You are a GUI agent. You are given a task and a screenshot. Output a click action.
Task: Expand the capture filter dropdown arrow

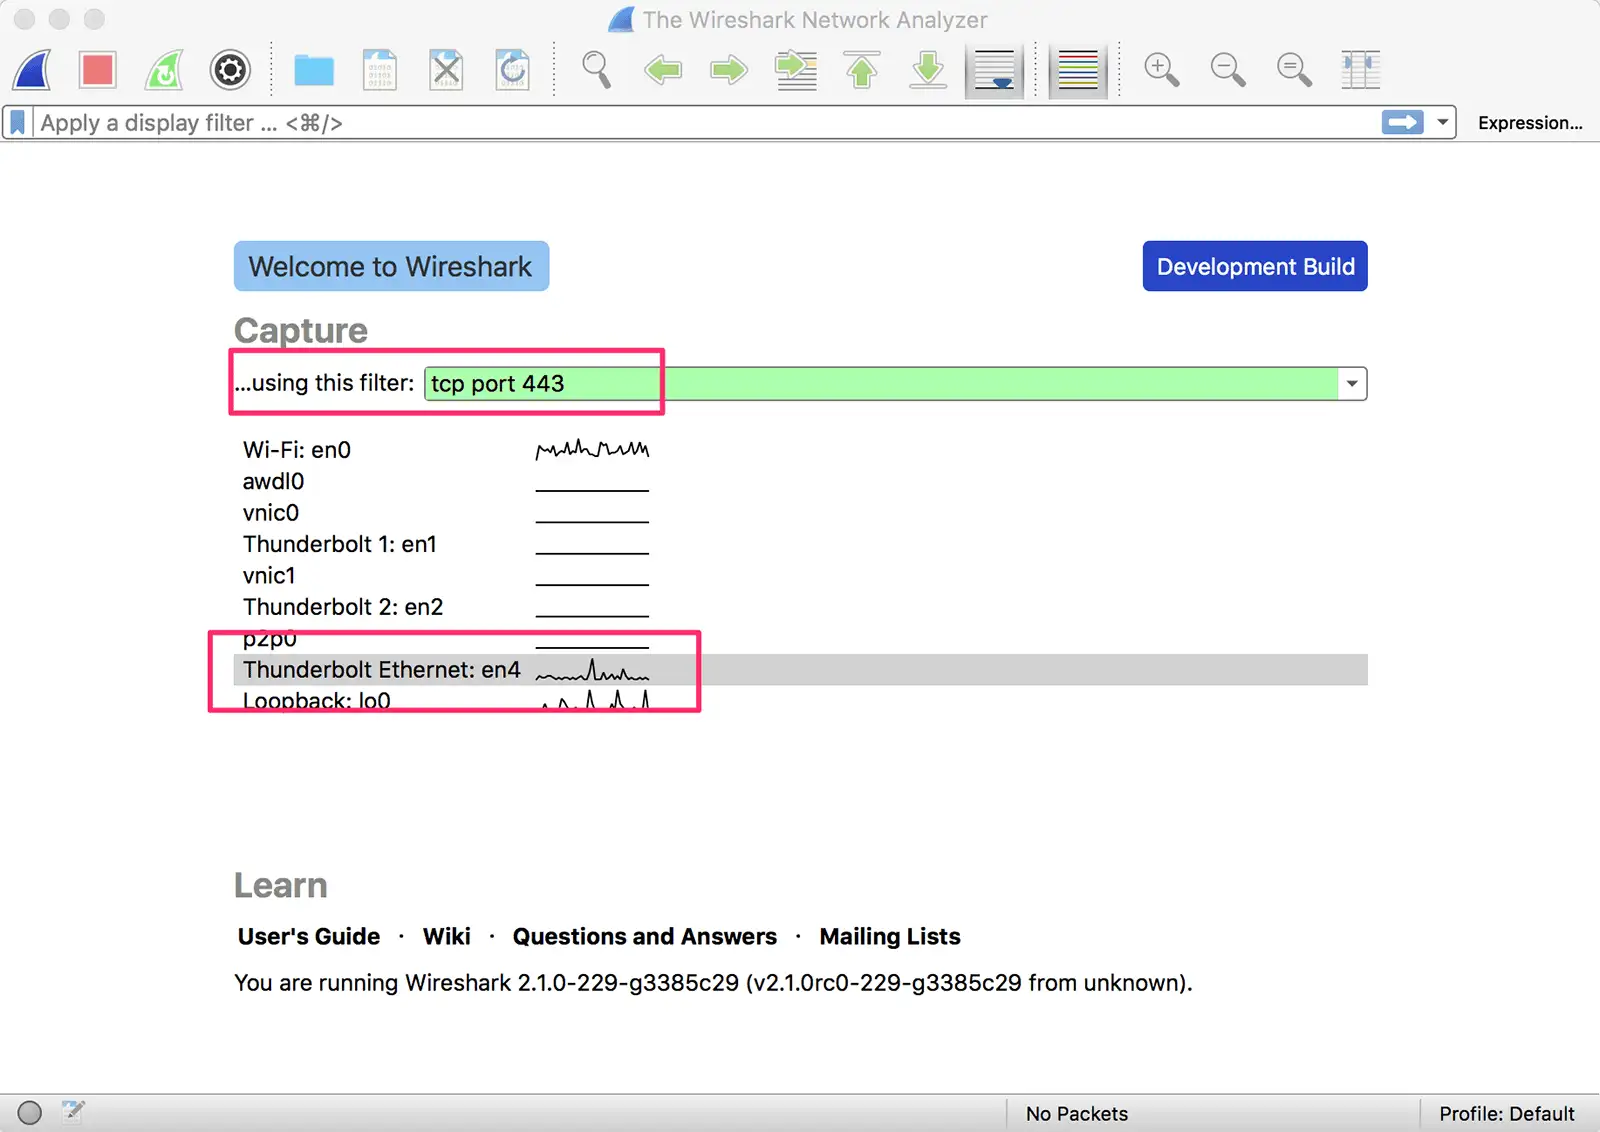(1352, 383)
